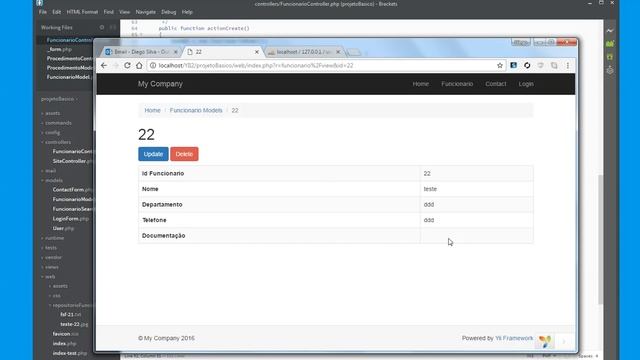This screenshot has height=360, width=640.
Task: Go back in the browser history
Action: point(104,65)
